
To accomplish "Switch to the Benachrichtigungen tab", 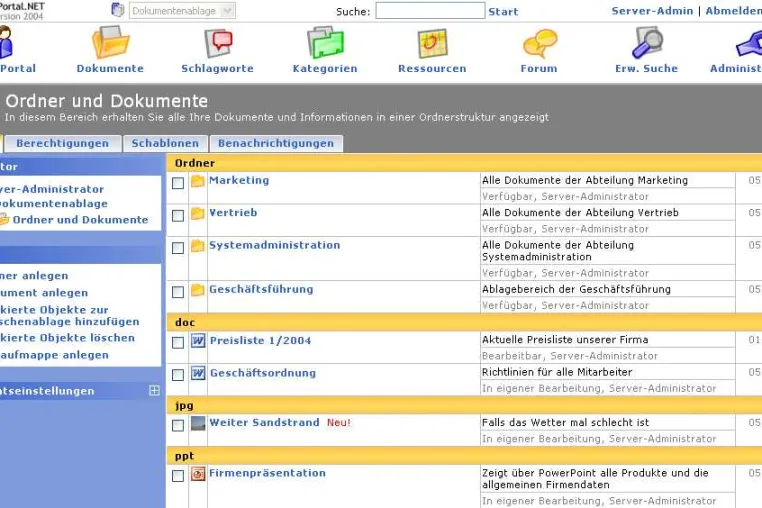I will pos(276,143).
